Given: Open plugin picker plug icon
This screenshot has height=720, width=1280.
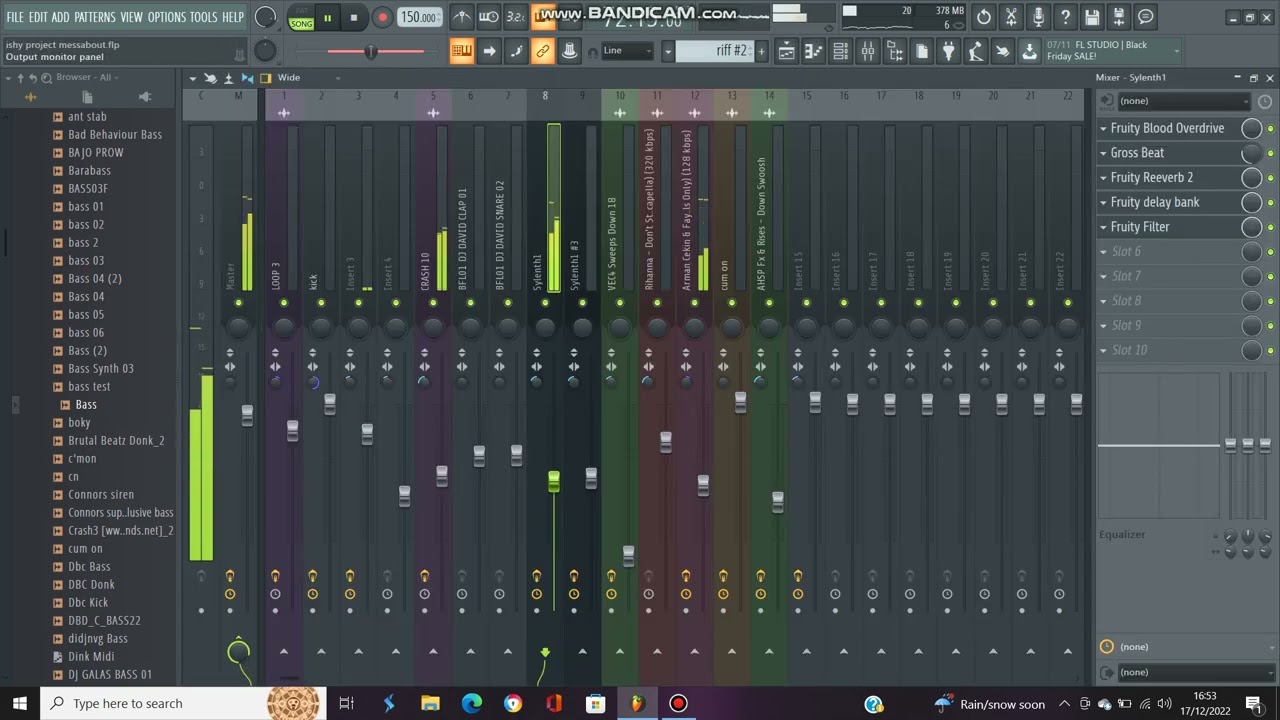Looking at the screenshot, I should point(948,51).
